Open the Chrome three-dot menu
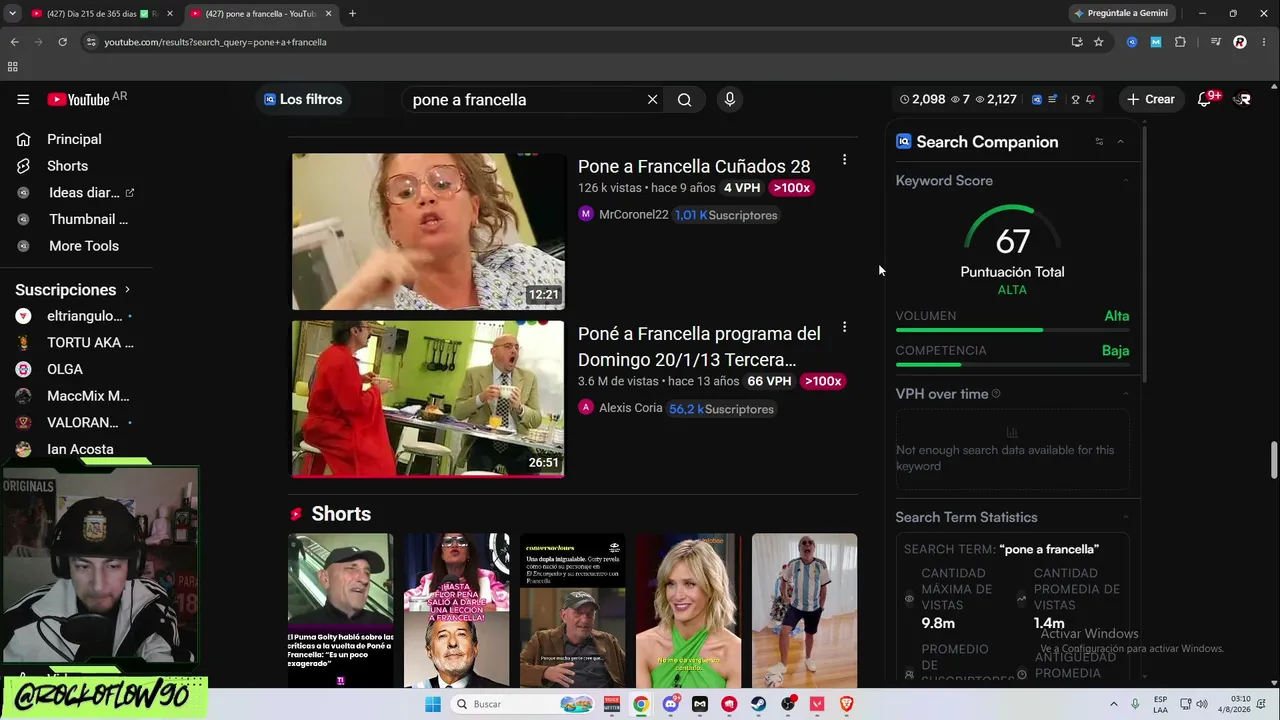 1263,42
